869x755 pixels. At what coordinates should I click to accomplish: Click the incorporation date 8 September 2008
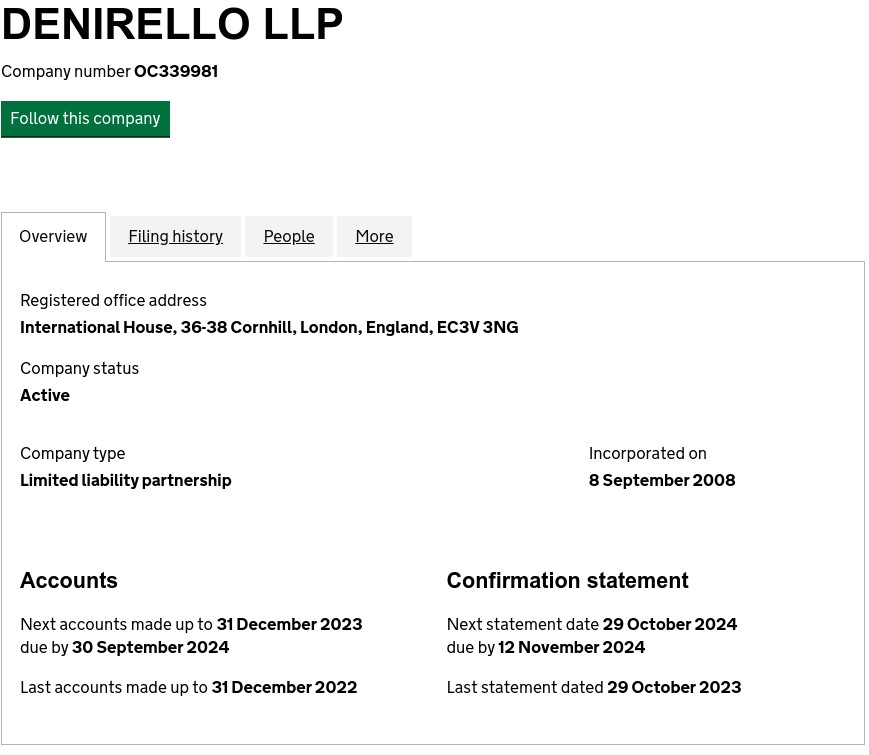[x=662, y=481]
